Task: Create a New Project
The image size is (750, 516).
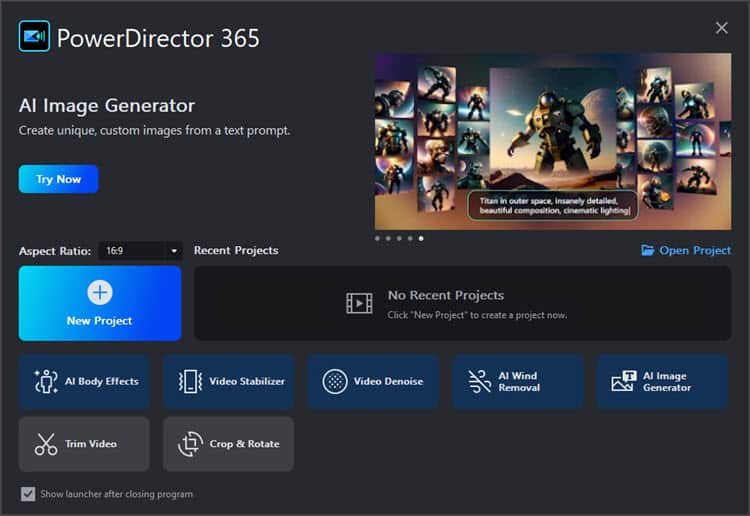Action: [100, 303]
